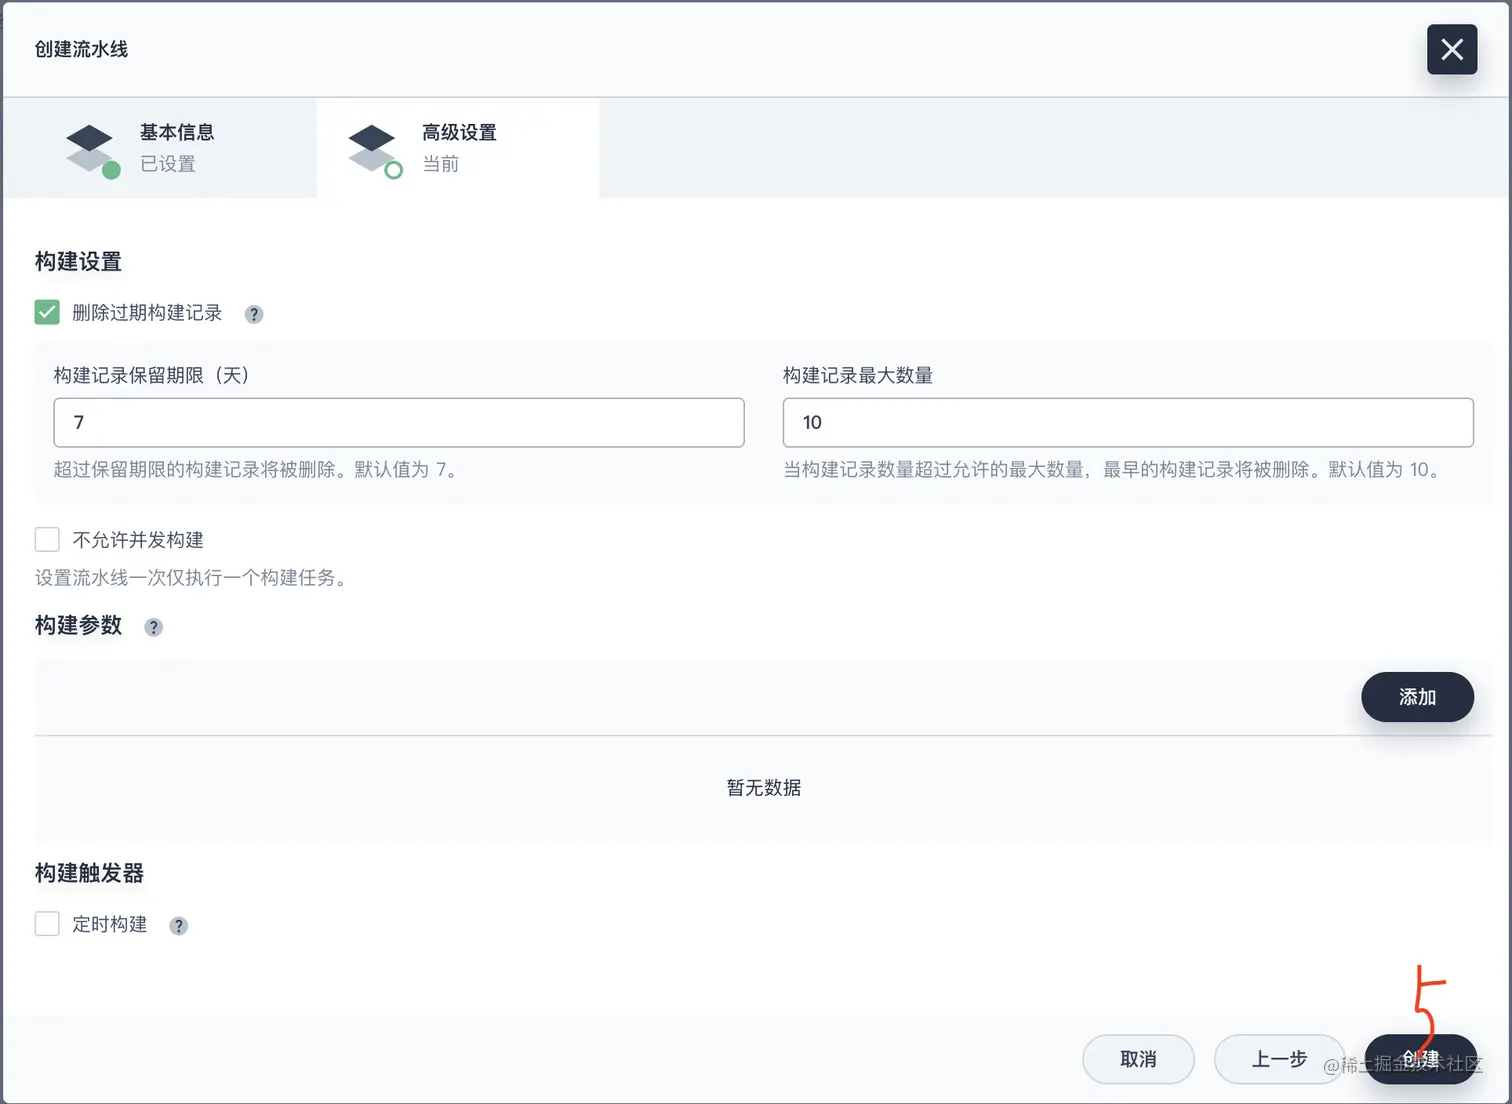Click the 构建设置 section heading
1512x1104 pixels.
pyautogui.click(x=78, y=261)
